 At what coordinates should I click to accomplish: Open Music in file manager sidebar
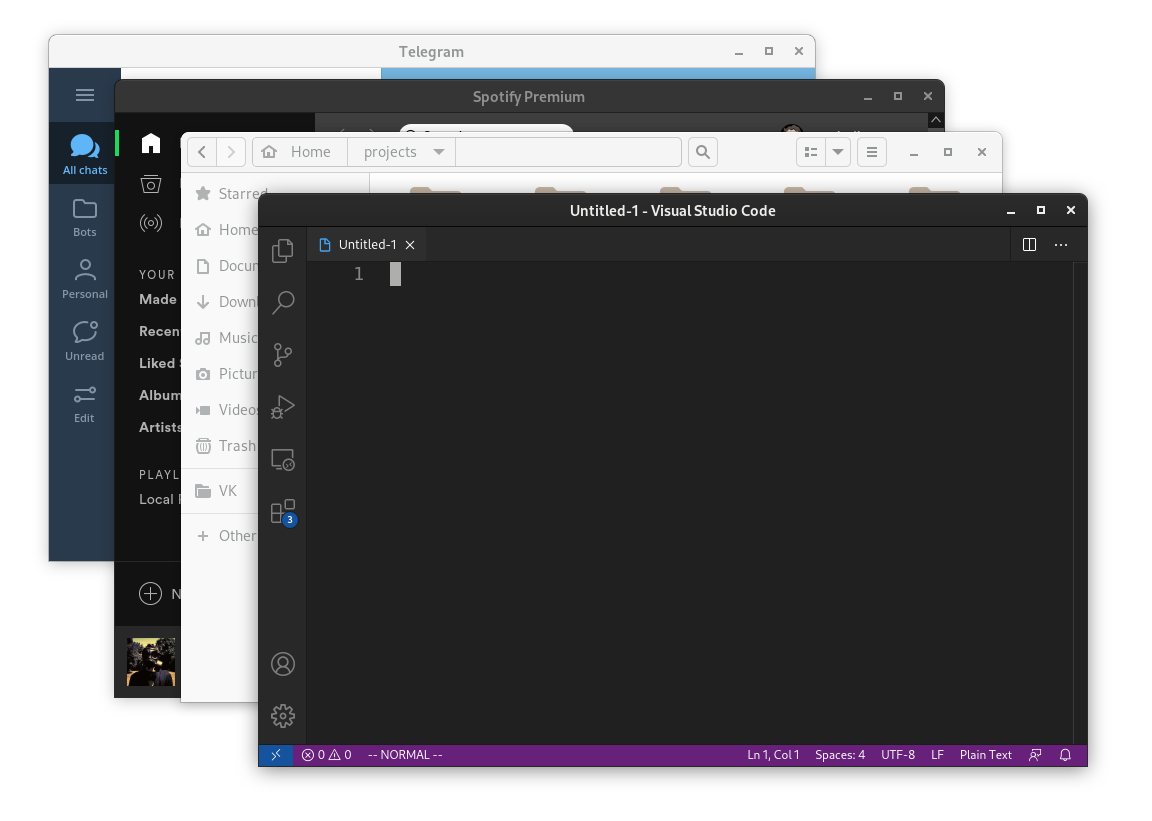[224, 337]
